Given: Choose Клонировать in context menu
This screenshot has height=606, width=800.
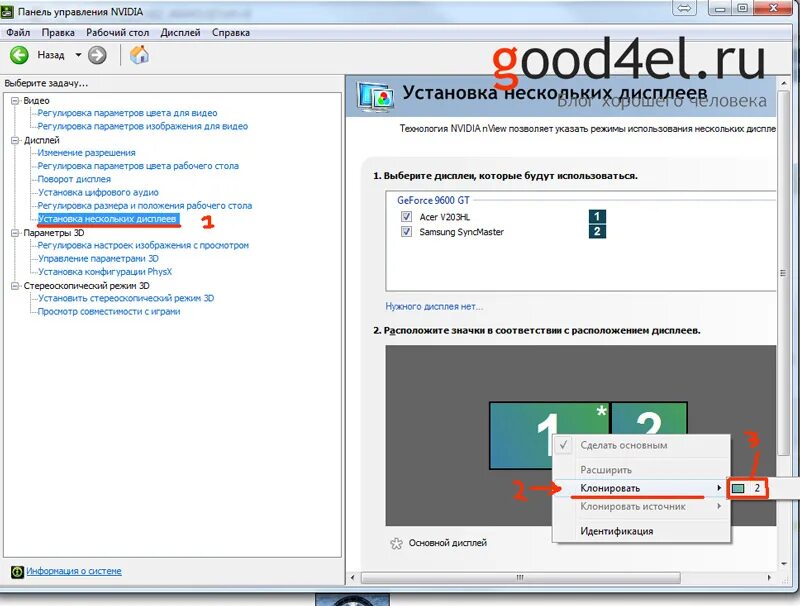Looking at the screenshot, I should [x=642, y=488].
